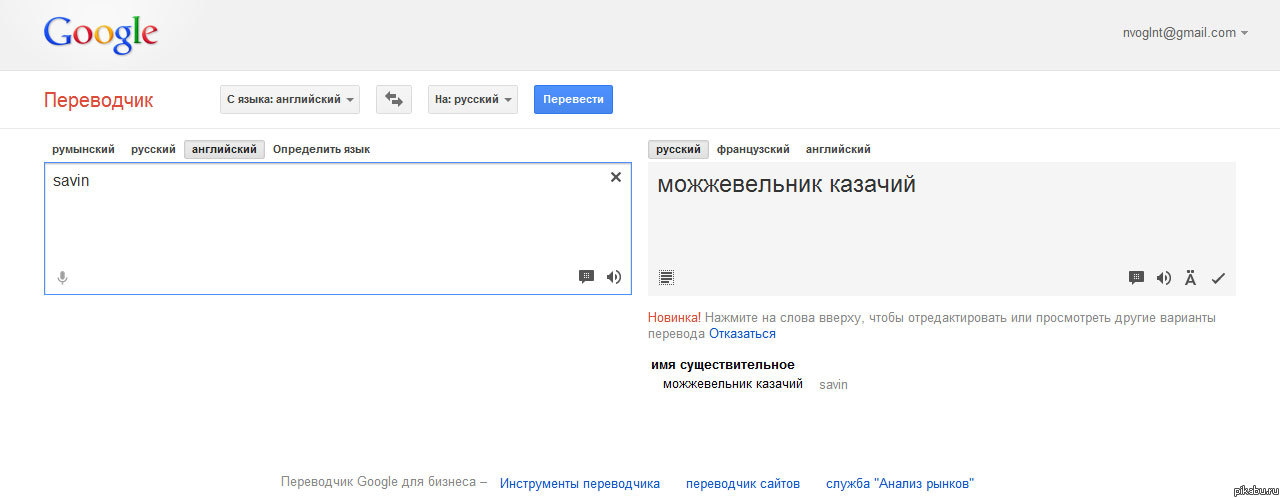Click into the source text field
Image resolution: width=1280 pixels, height=498 pixels.
click(x=338, y=228)
